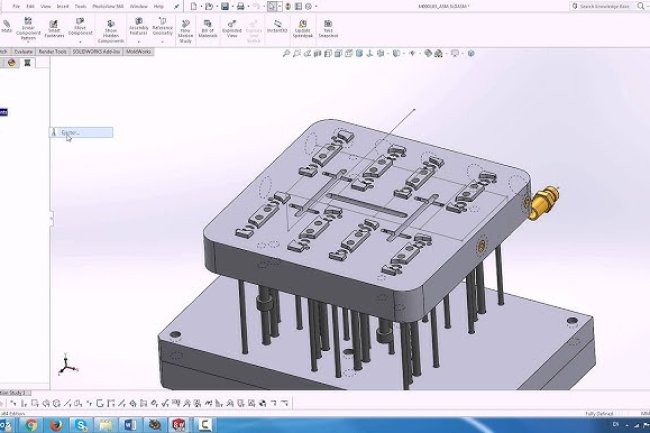Switch to the MoldWorks tab
The image size is (650, 433).
pyautogui.click(x=138, y=52)
